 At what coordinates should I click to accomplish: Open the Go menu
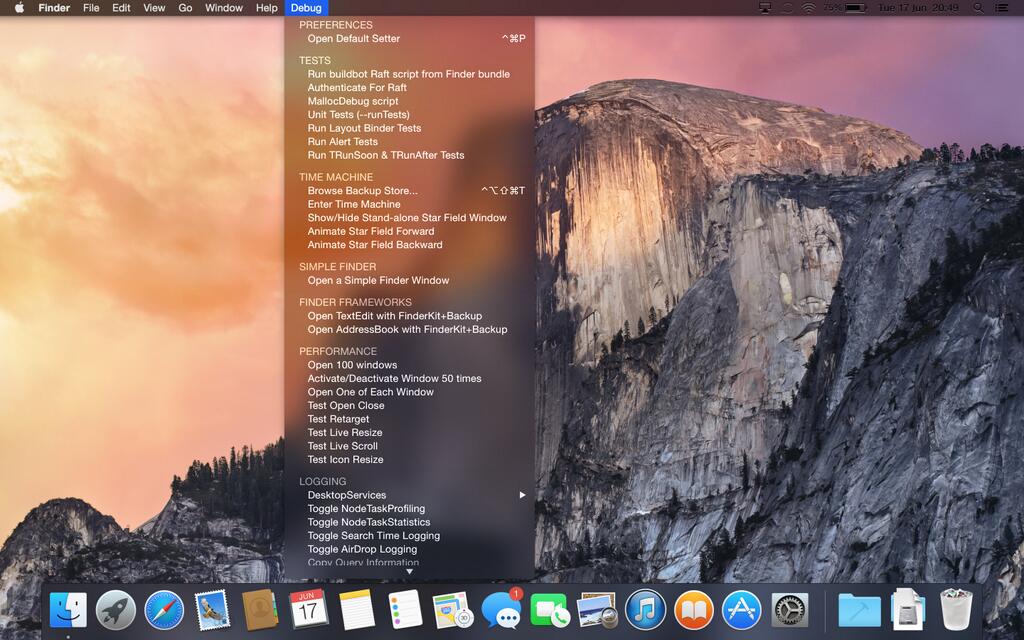pos(185,8)
